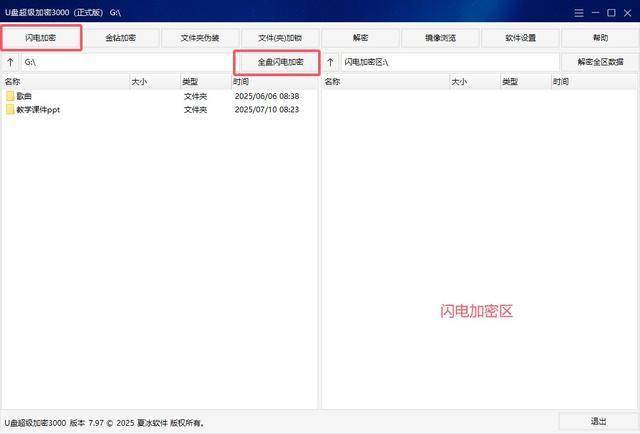
Task: Sort left pane by 时间 column
Action: coord(274,82)
